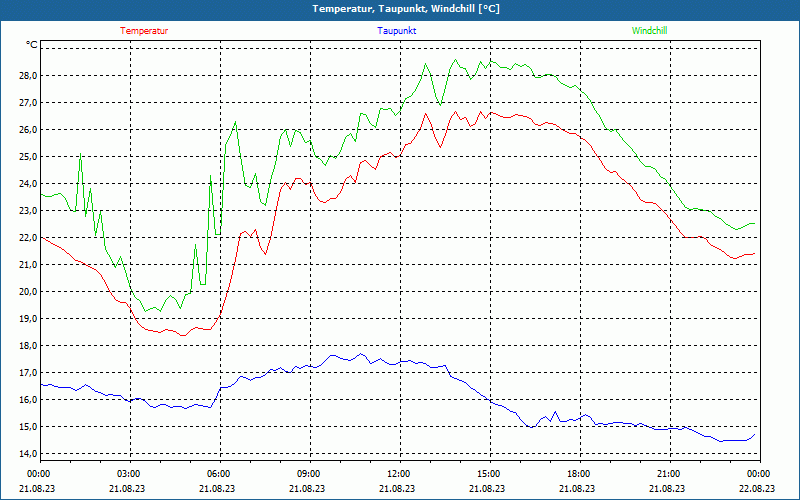
Task: Click the 24,0 y-axis value
Action: [28, 184]
